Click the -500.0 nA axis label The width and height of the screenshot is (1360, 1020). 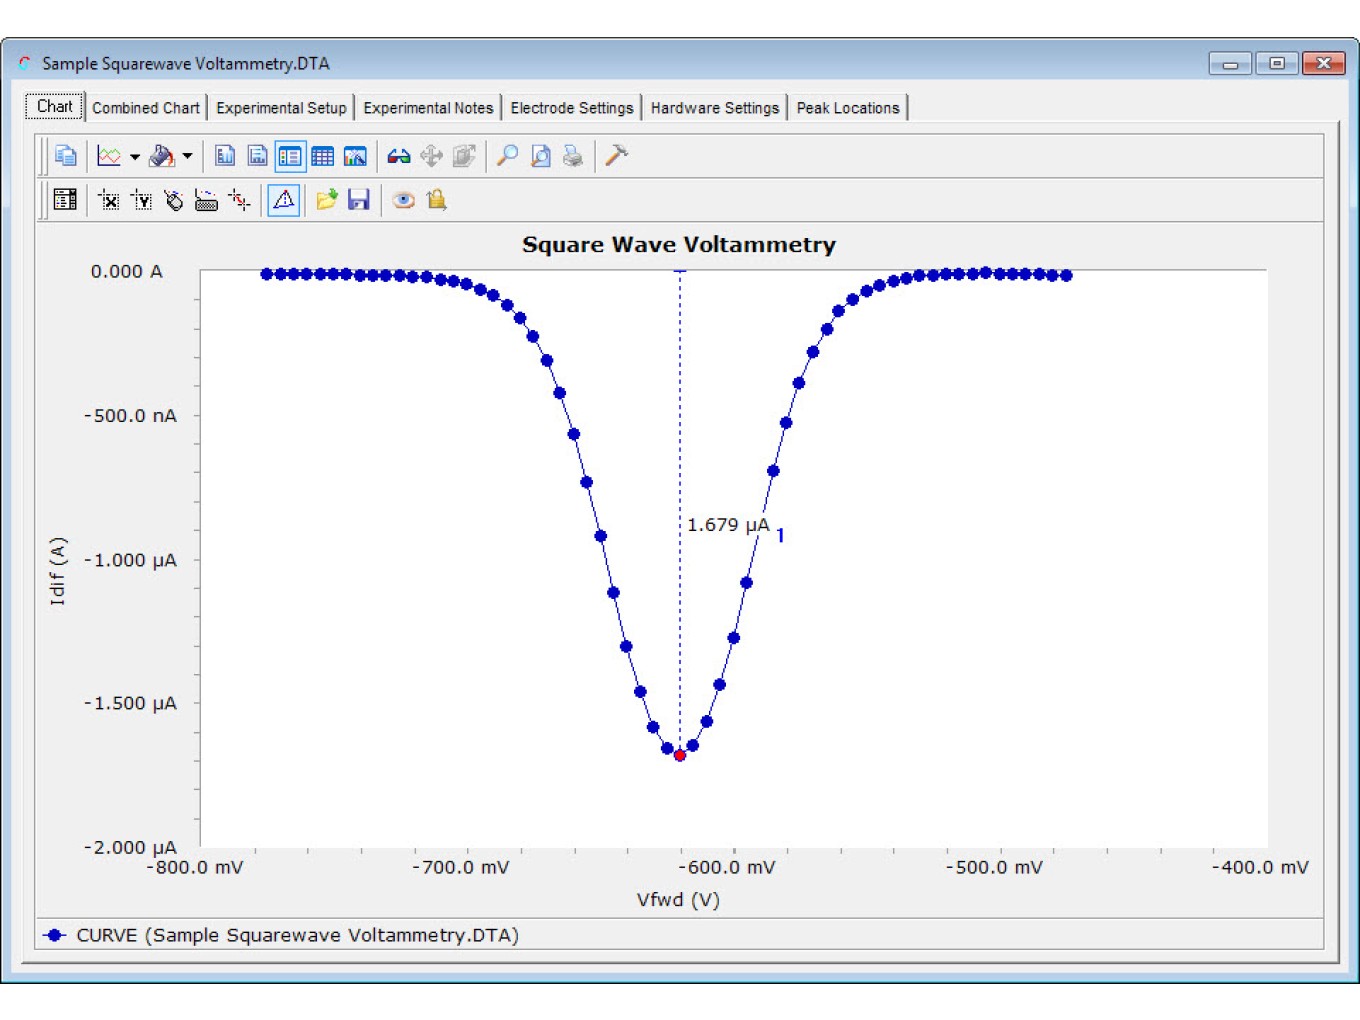[x=130, y=416]
